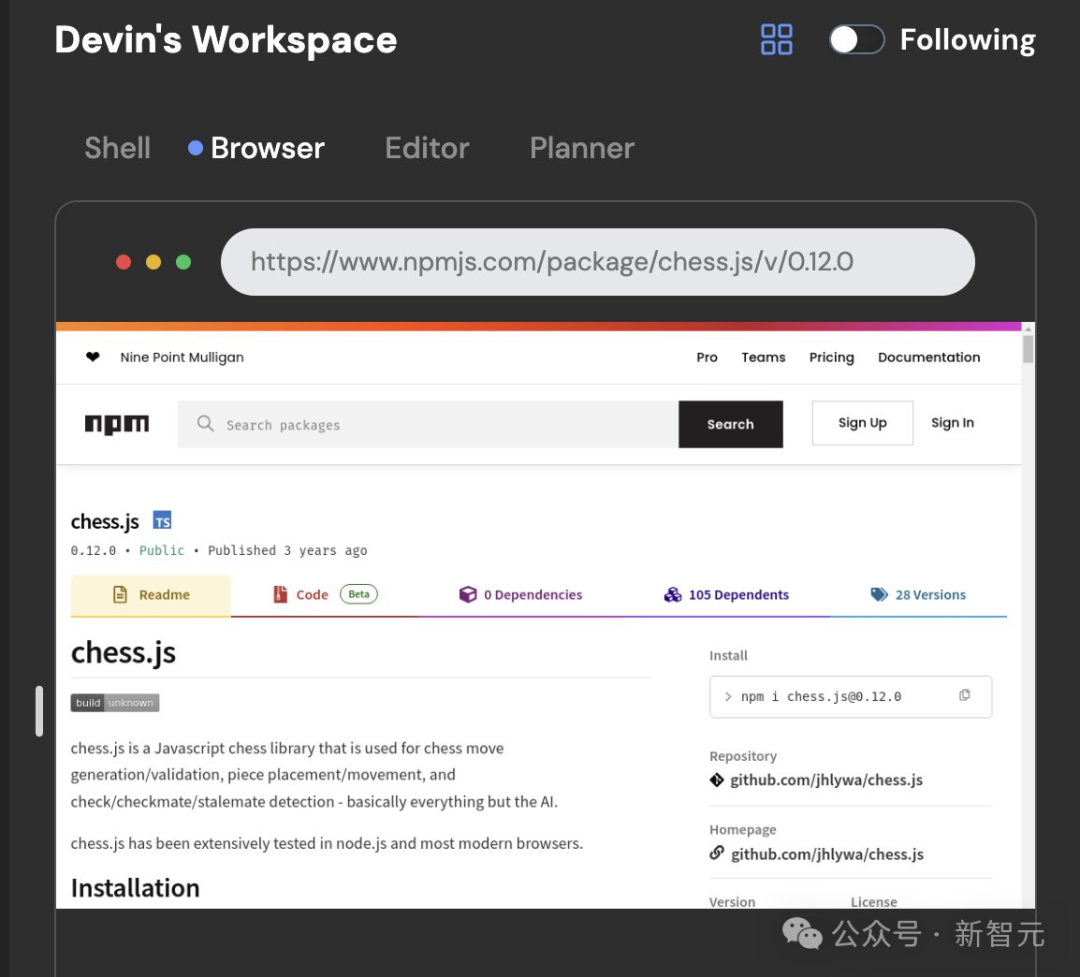Click the homepage link icon under Homepage
The width and height of the screenshot is (1080, 977).
pos(717,854)
